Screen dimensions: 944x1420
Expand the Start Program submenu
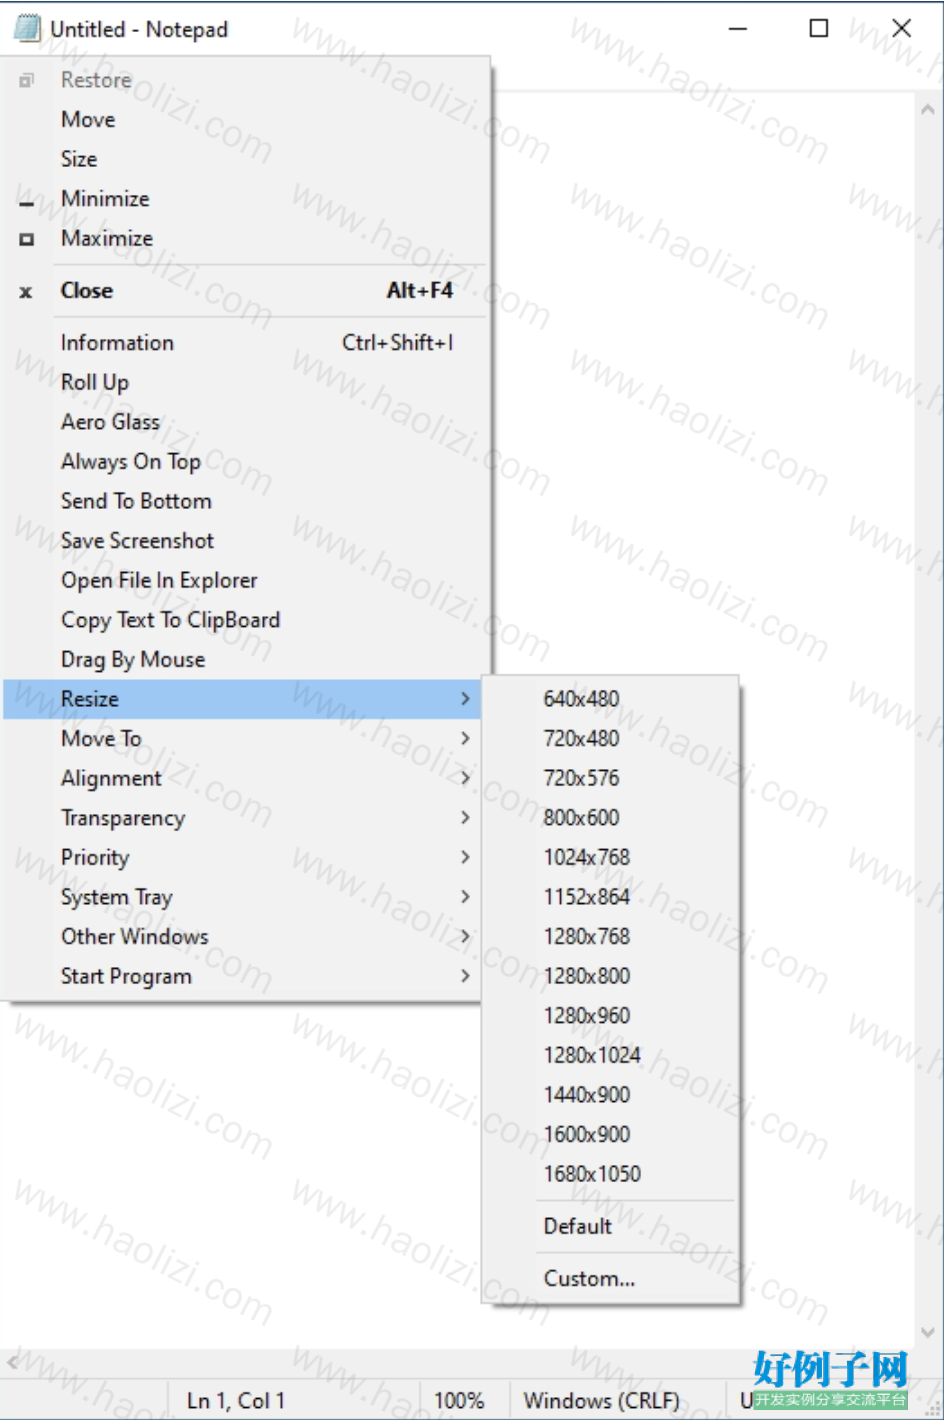pos(243,977)
